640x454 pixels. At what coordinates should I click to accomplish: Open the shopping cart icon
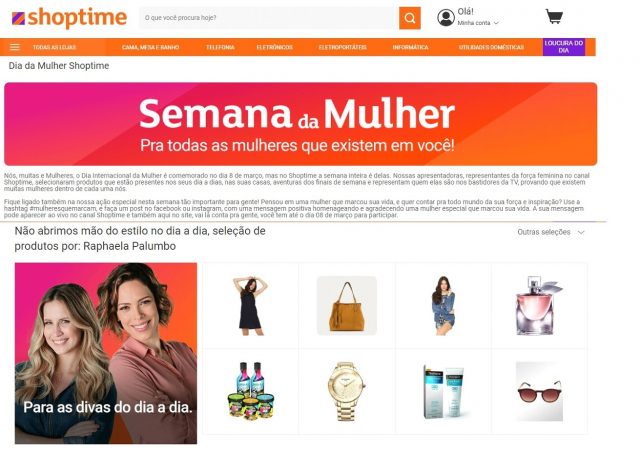tap(554, 16)
